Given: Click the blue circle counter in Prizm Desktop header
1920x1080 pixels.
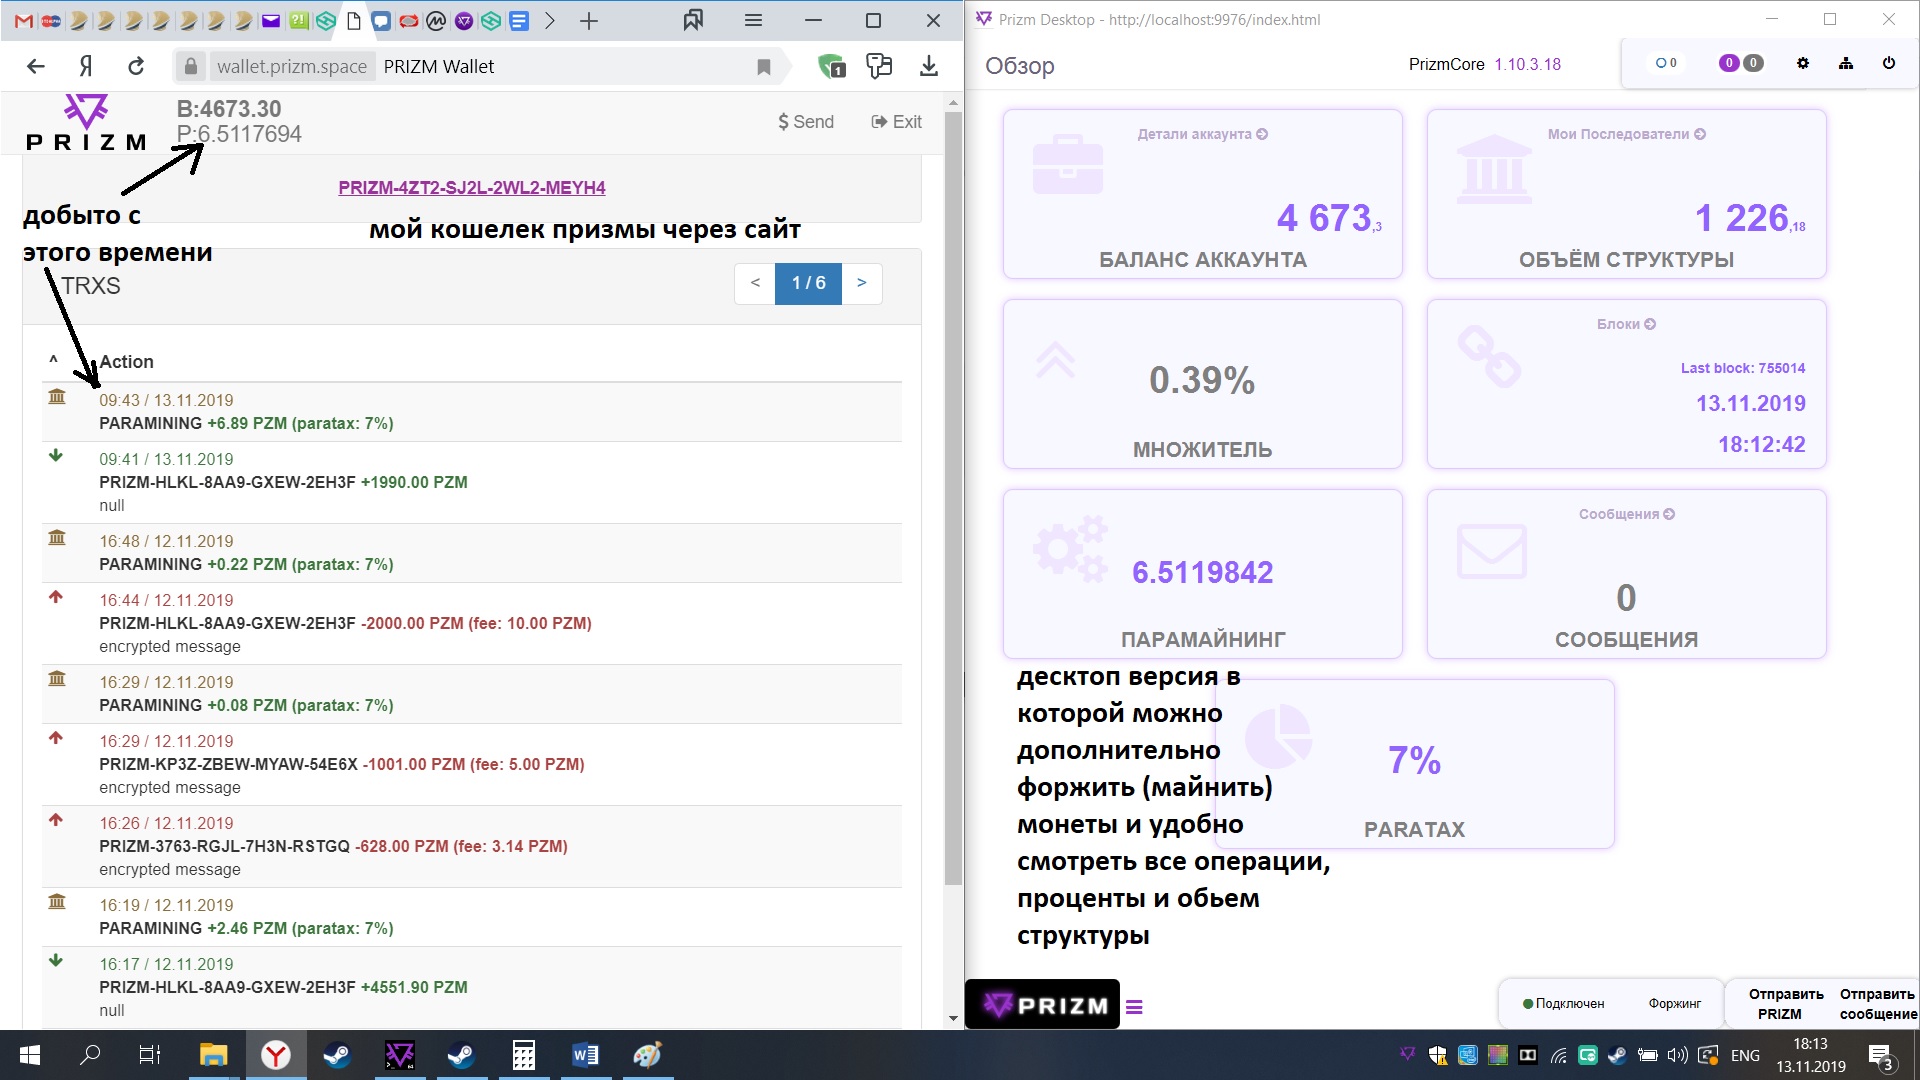Looking at the screenshot, I should point(1666,63).
